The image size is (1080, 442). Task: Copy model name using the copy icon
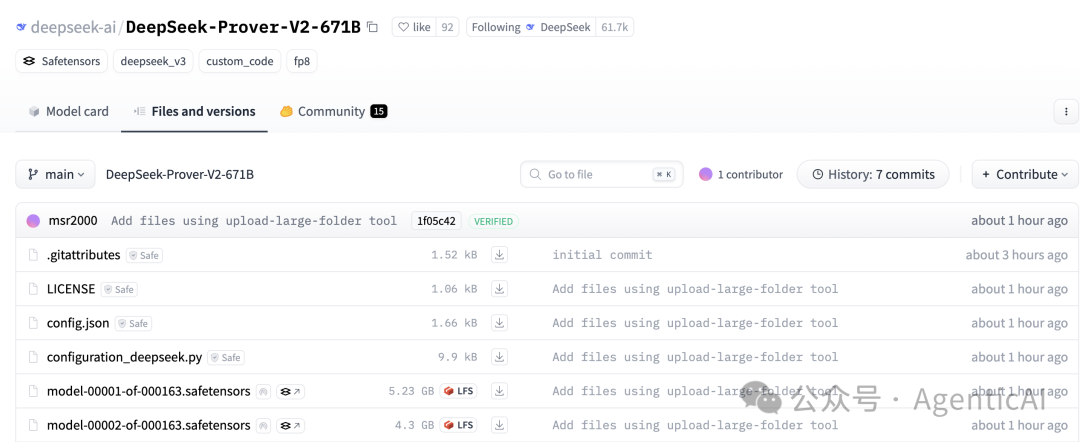(373, 27)
